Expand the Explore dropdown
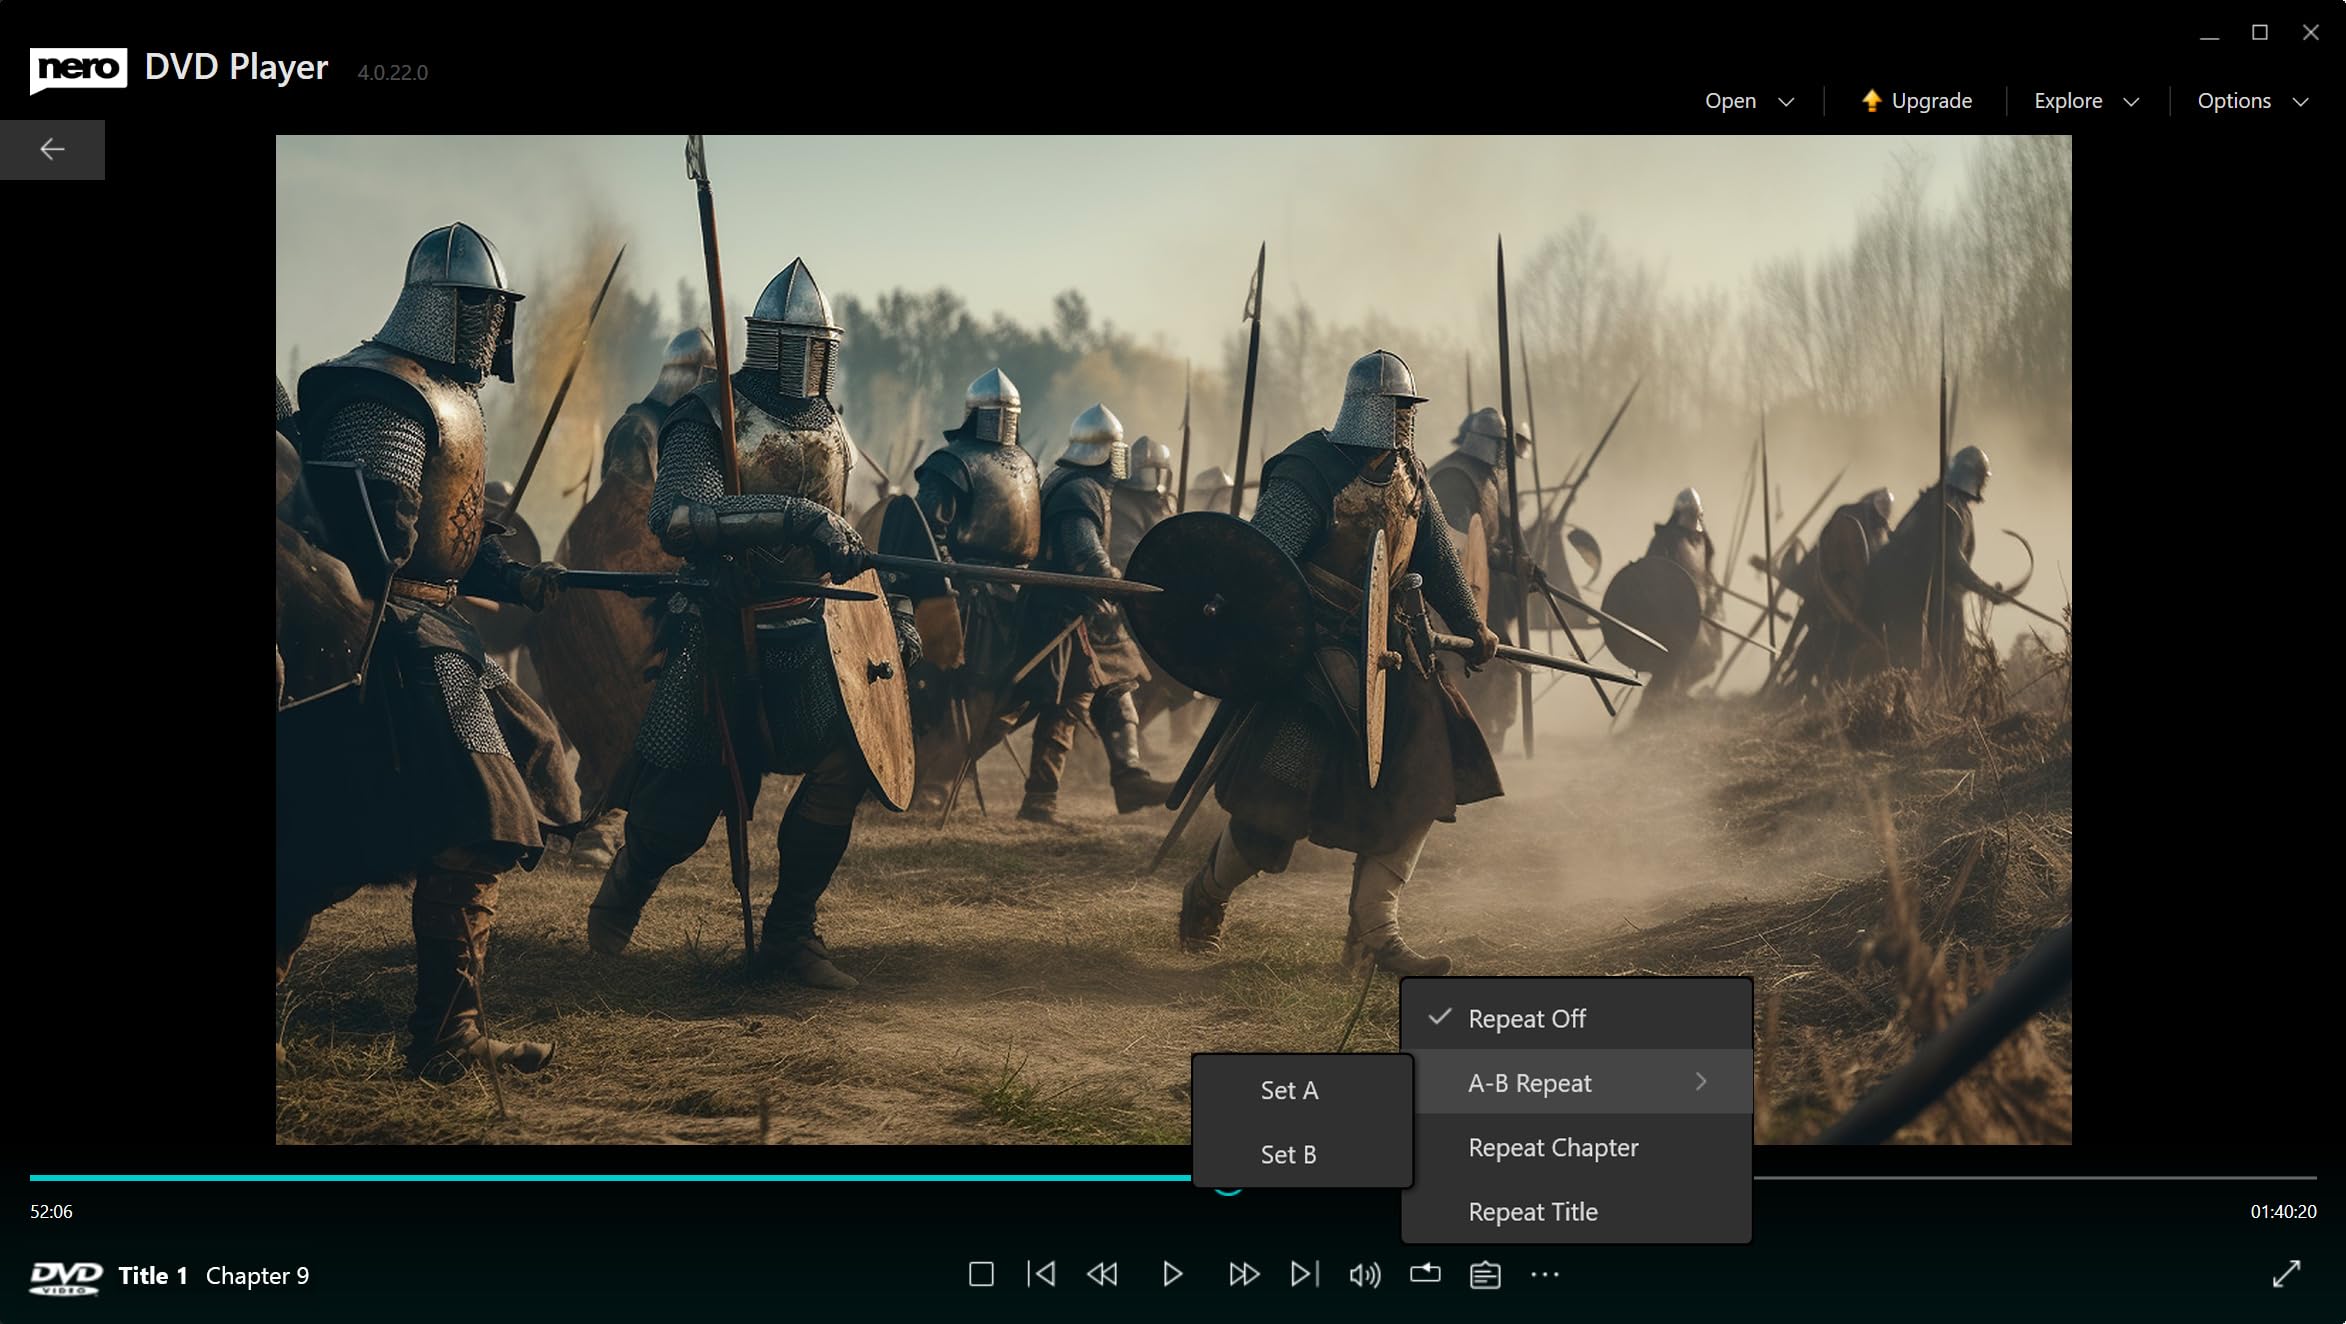 pyautogui.click(x=2087, y=101)
